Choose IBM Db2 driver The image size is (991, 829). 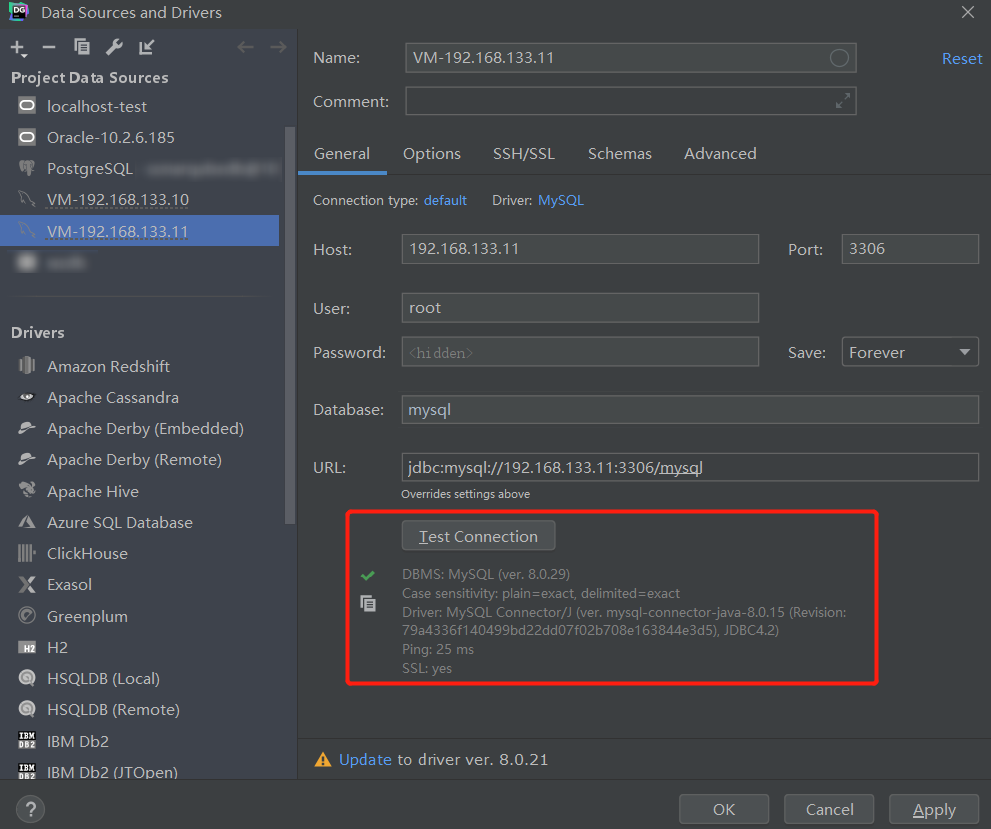(140, 741)
